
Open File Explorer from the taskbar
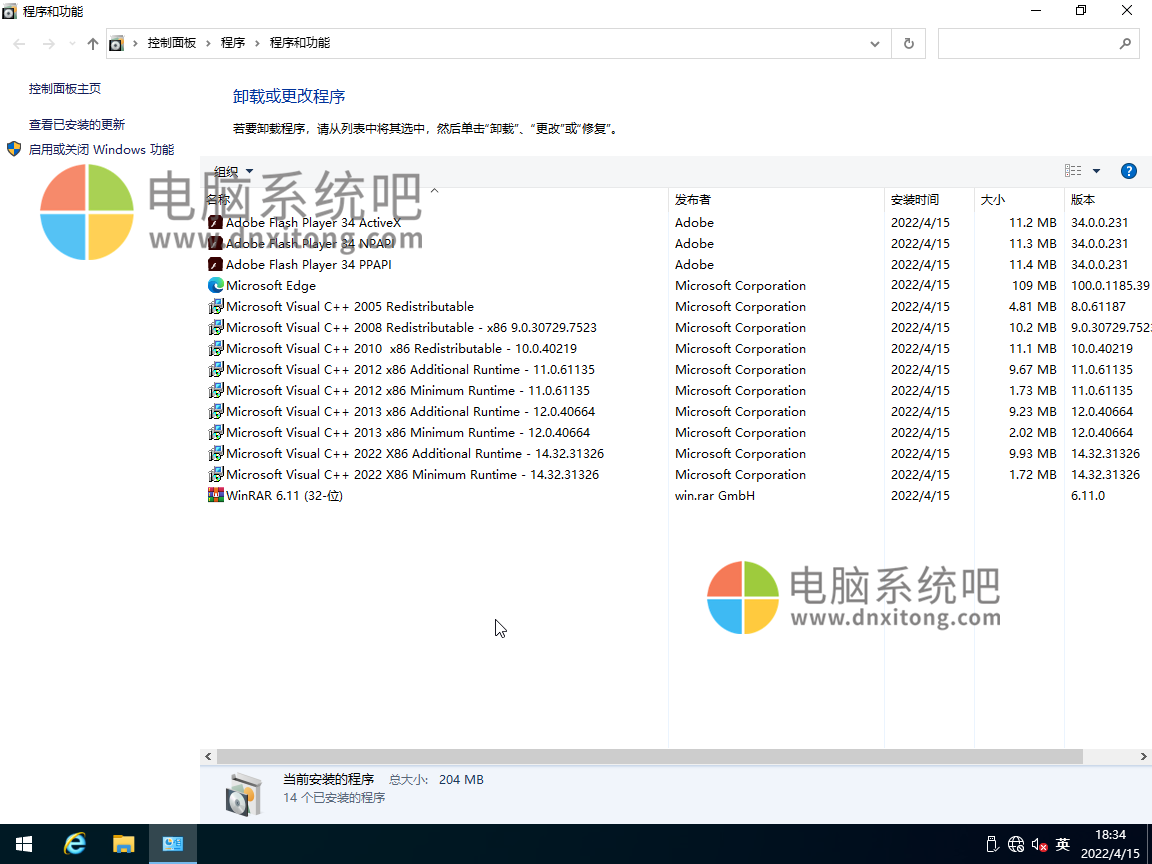(x=124, y=843)
